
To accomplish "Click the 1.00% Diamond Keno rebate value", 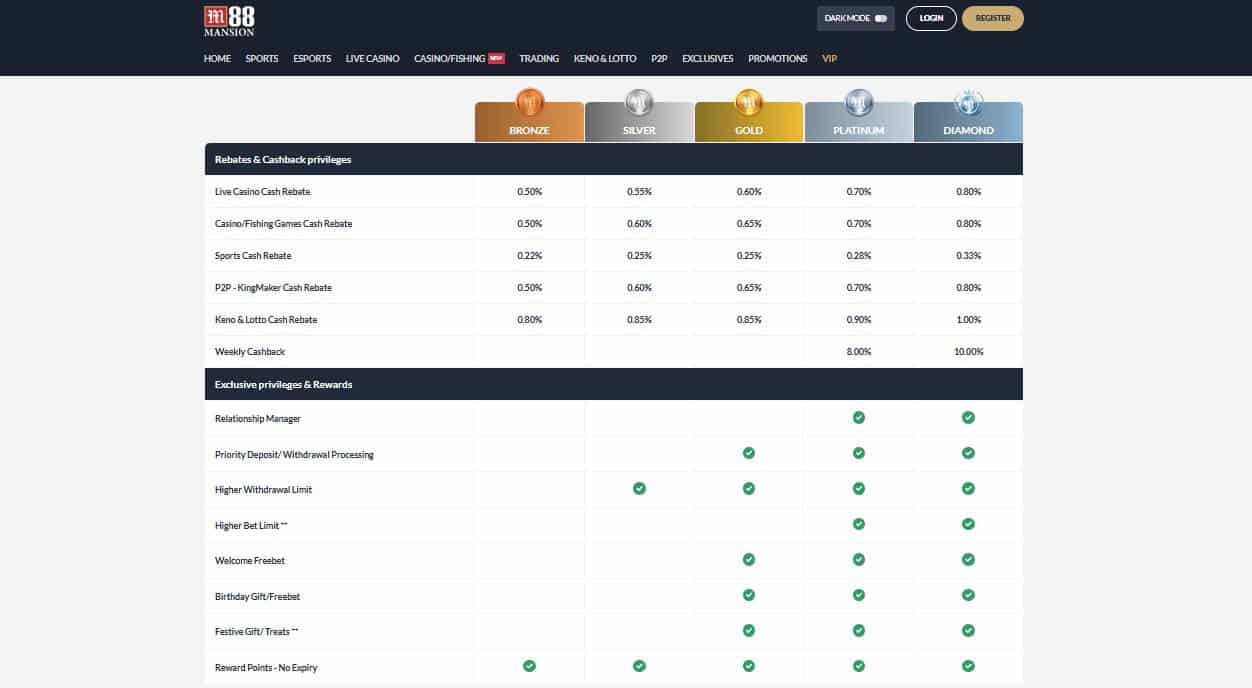I will pos(968,320).
